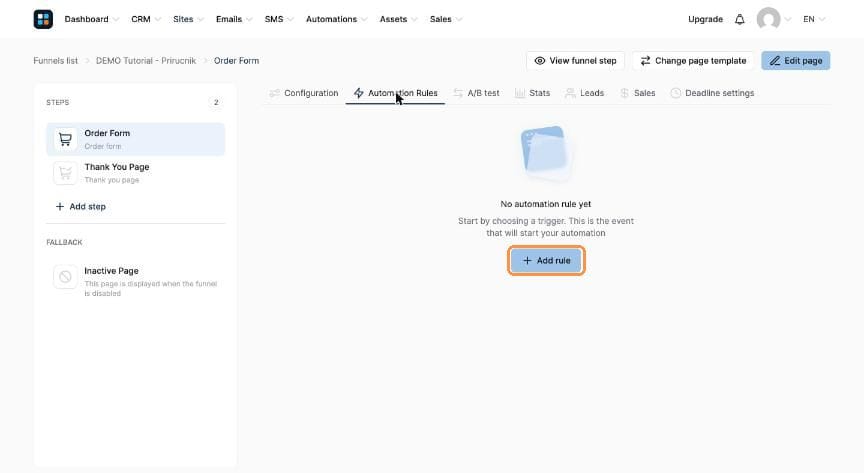This screenshot has width=864, height=473.
Task: Expand the SMS dropdown
Action: click(278, 19)
